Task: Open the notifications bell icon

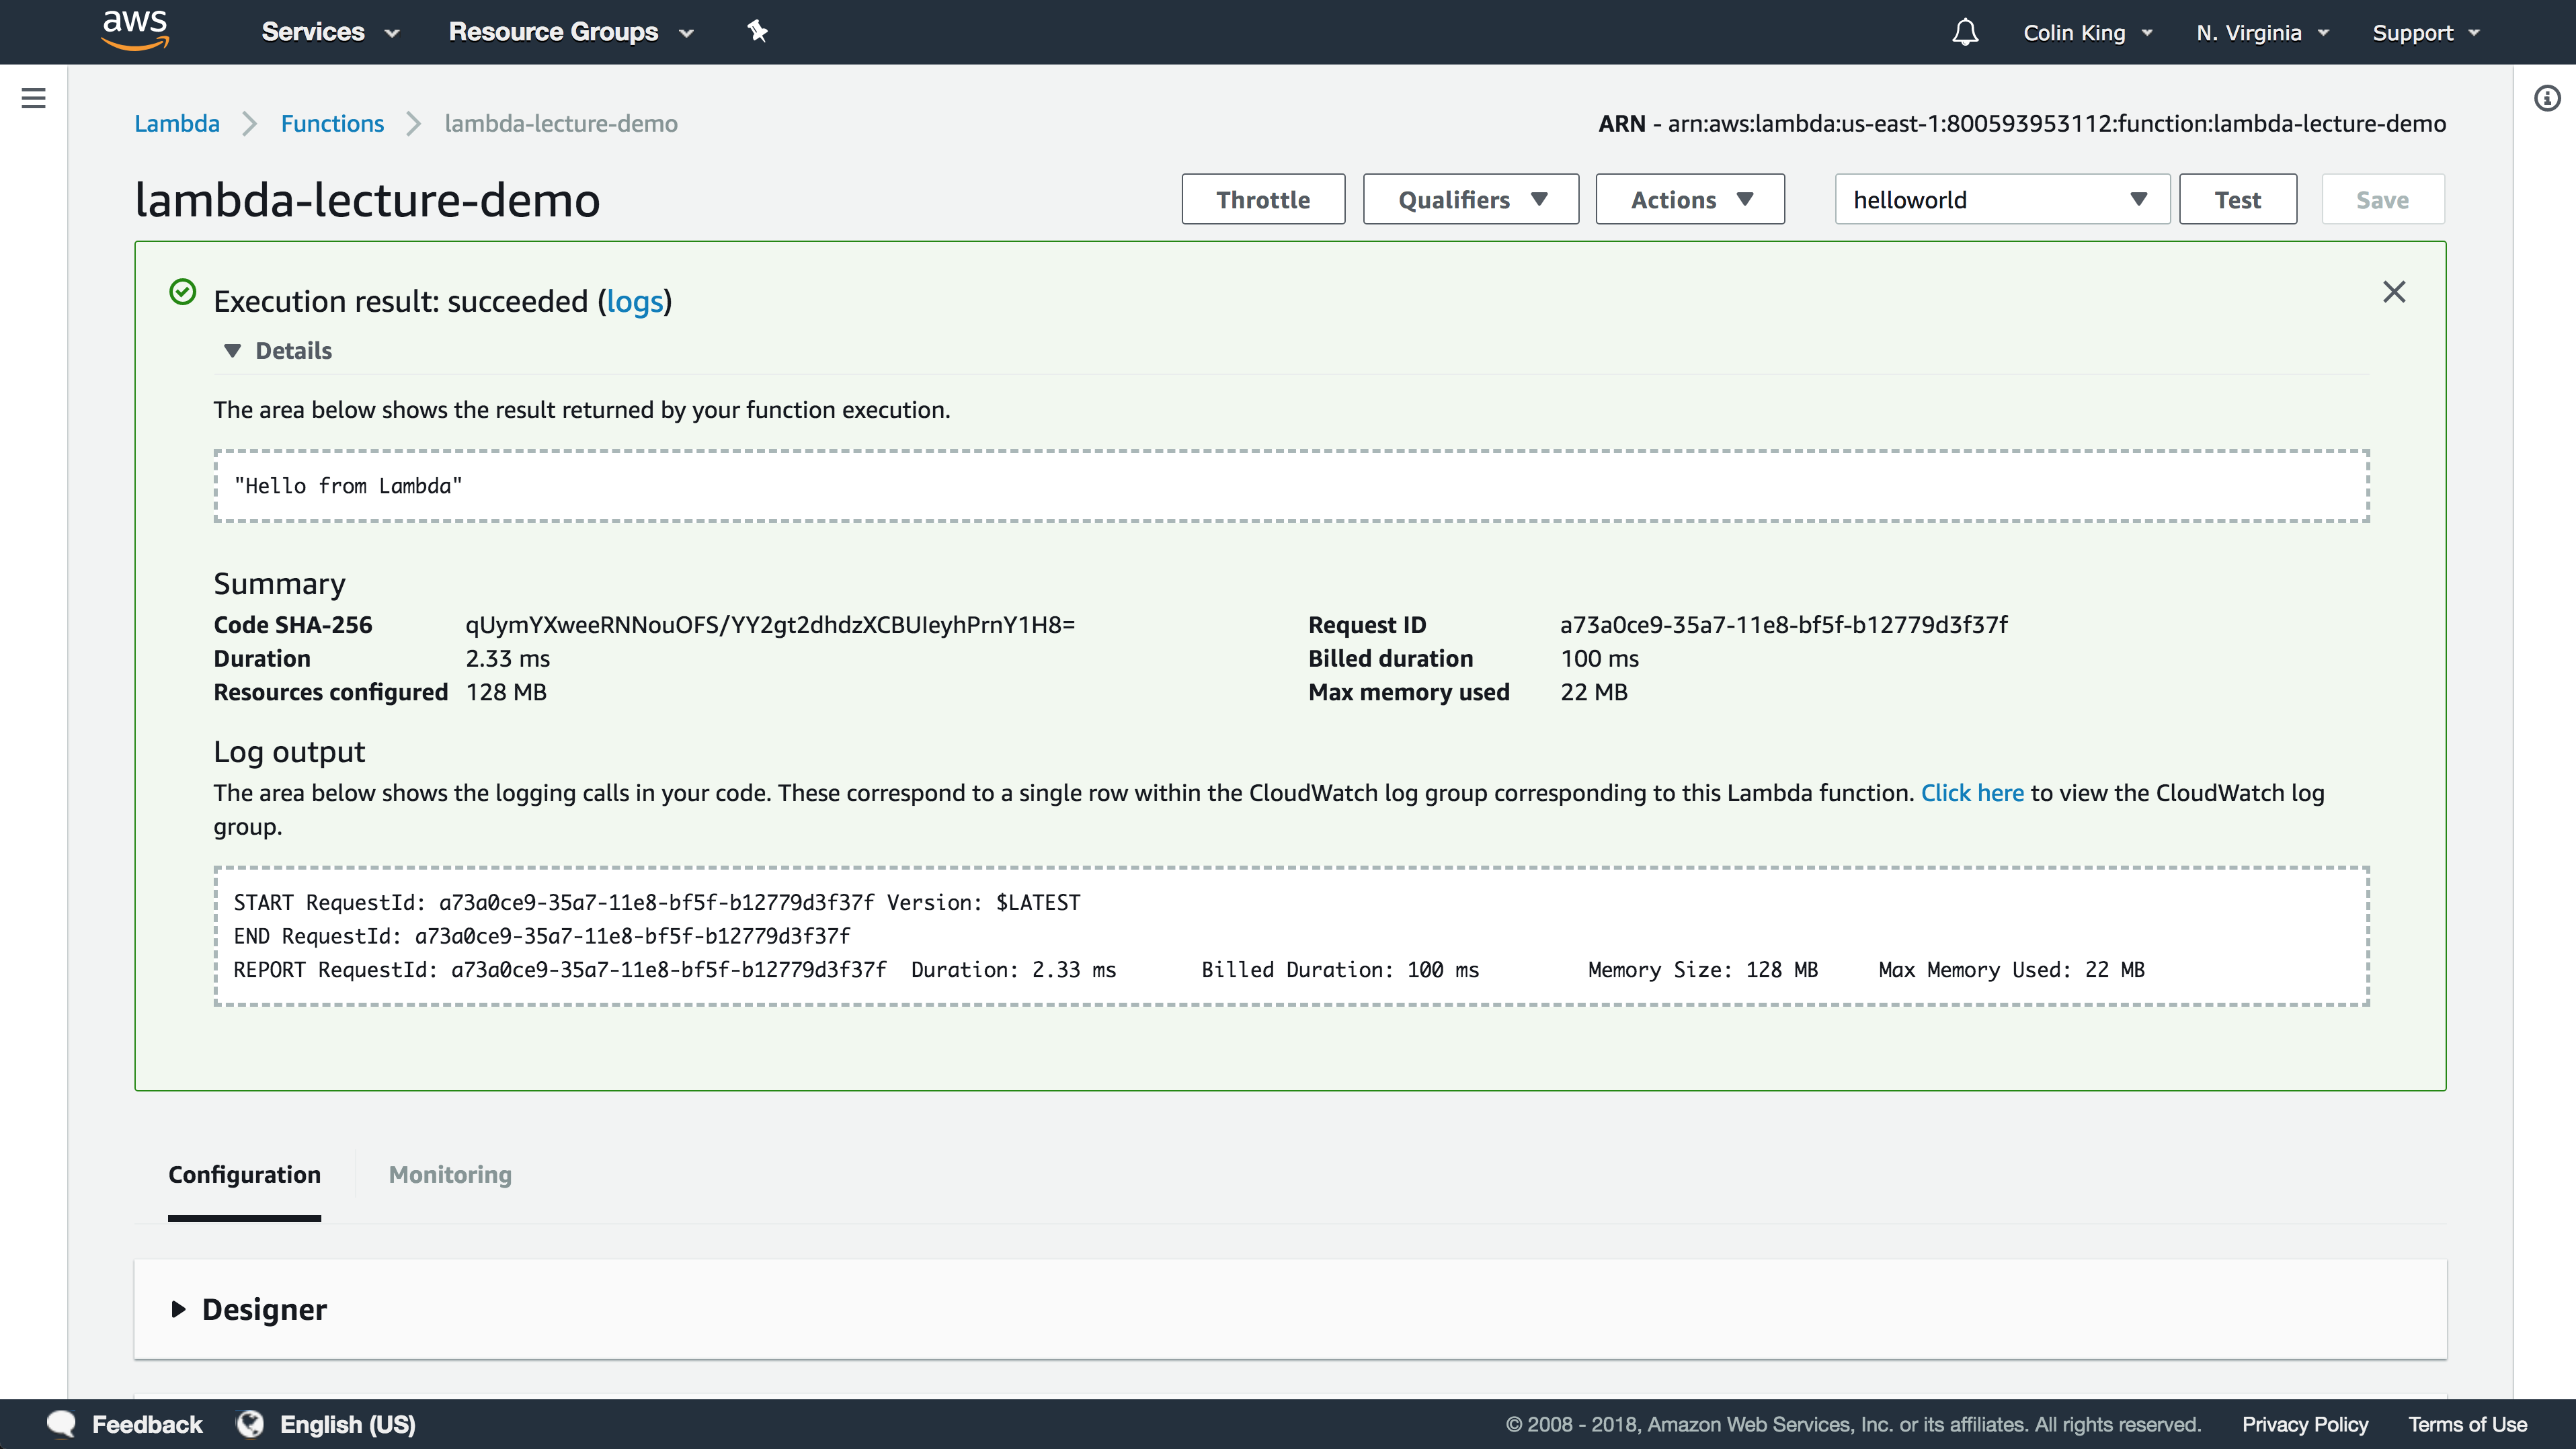Action: click(x=1965, y=32)
